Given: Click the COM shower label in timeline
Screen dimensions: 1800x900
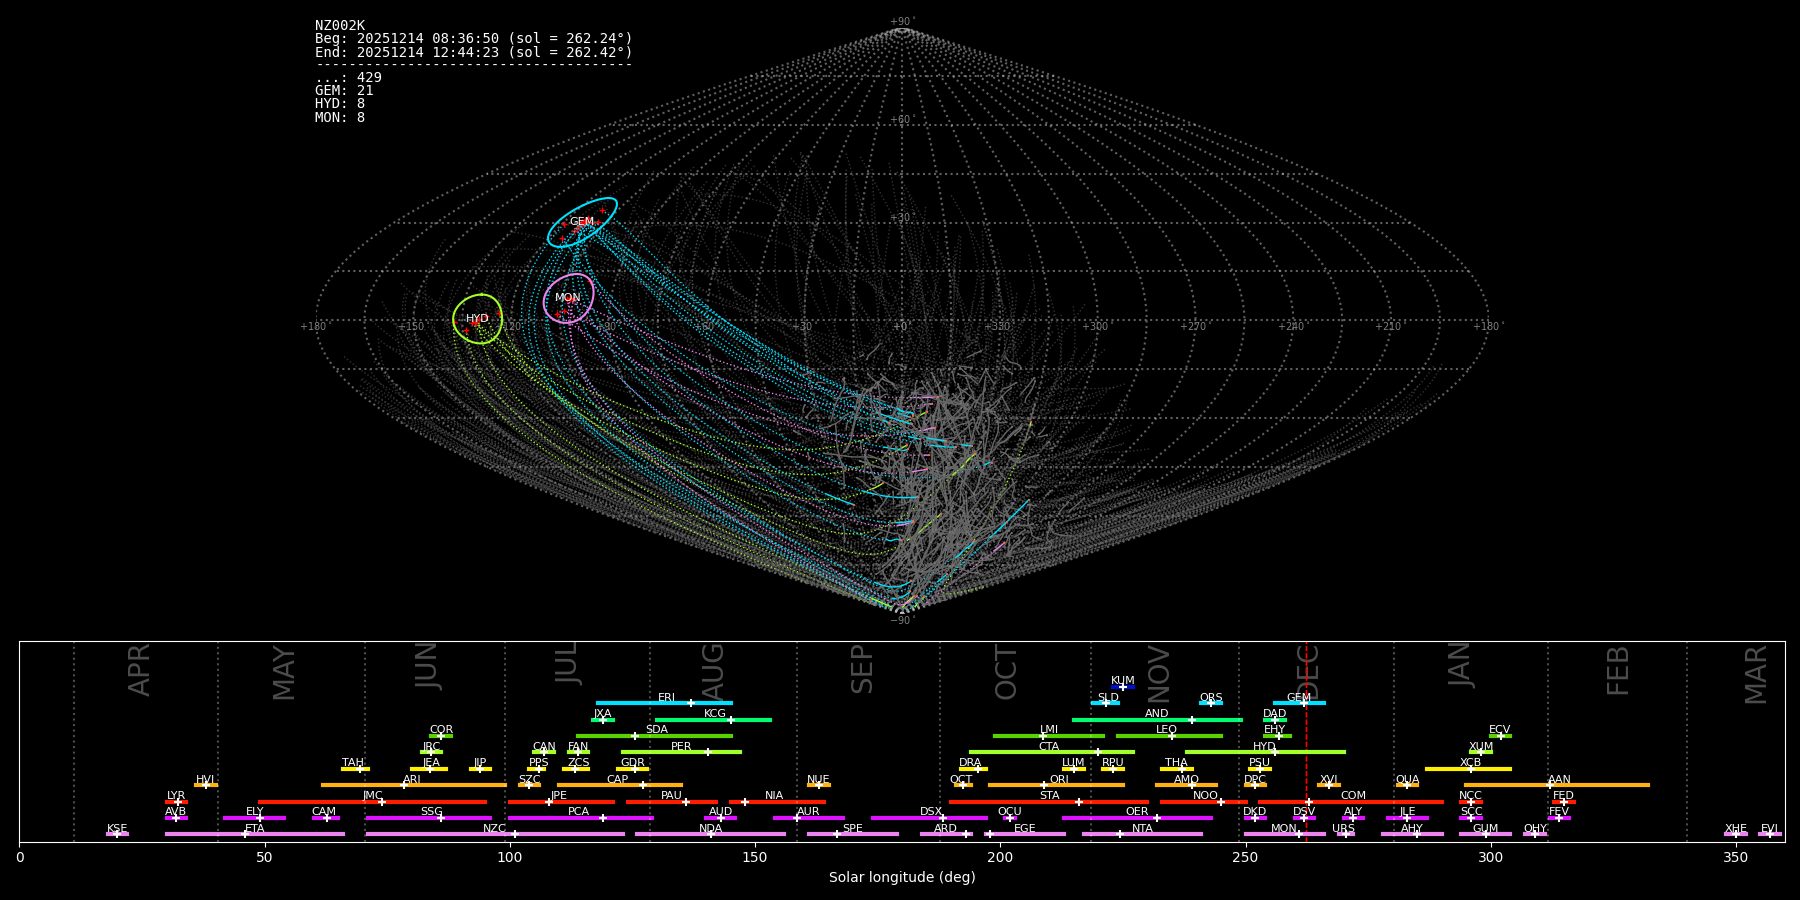Looking at the screenshot, I should tap(1353, 796).
